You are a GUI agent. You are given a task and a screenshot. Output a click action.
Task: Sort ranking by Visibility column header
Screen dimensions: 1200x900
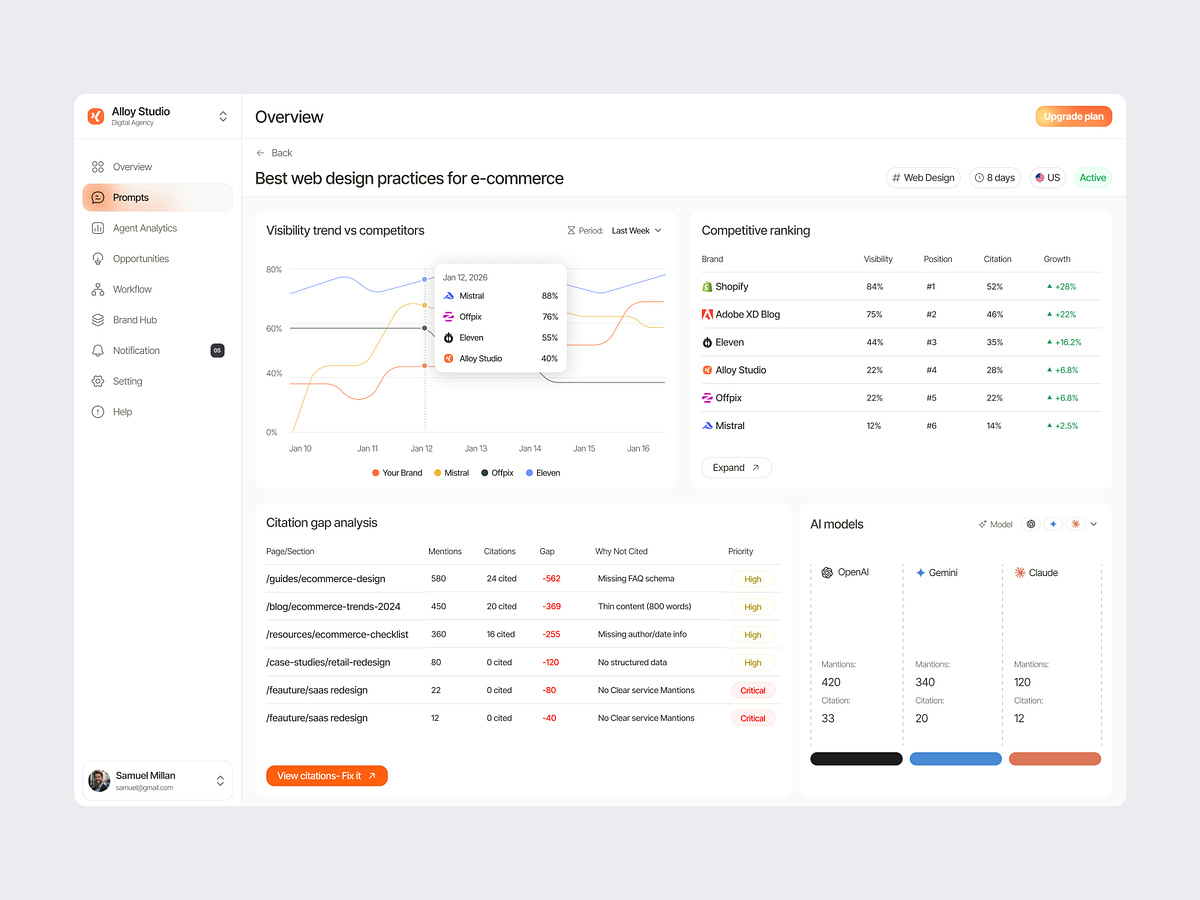coord(878,259)
